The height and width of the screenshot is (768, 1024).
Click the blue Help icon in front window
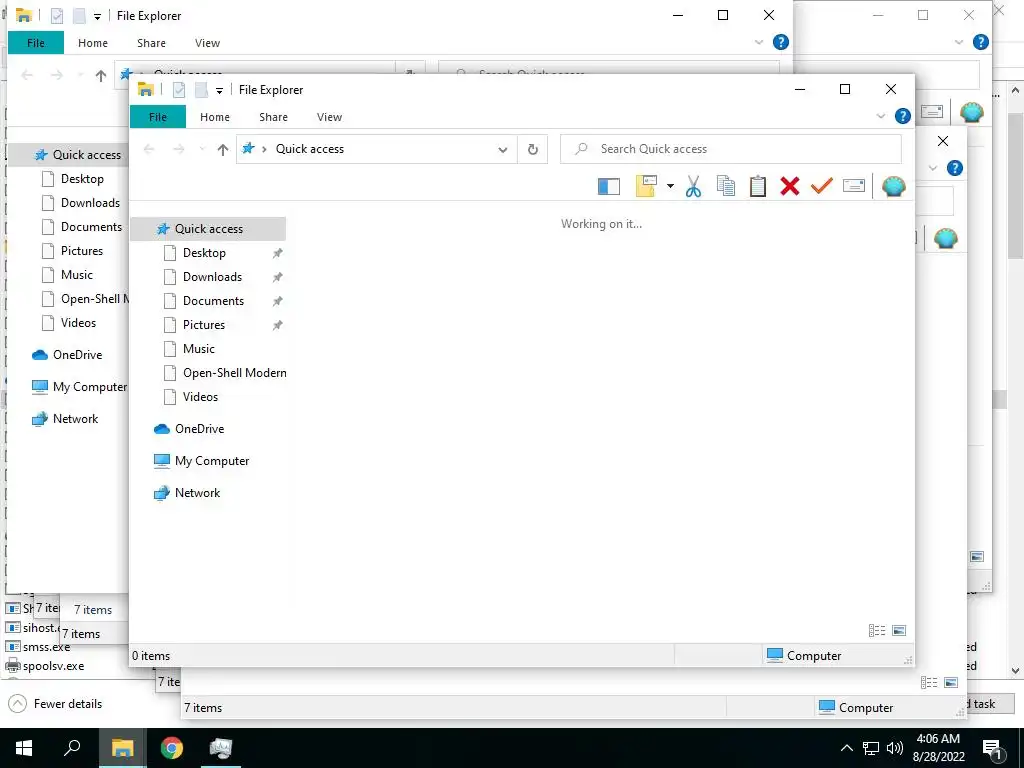pos(903,116)
